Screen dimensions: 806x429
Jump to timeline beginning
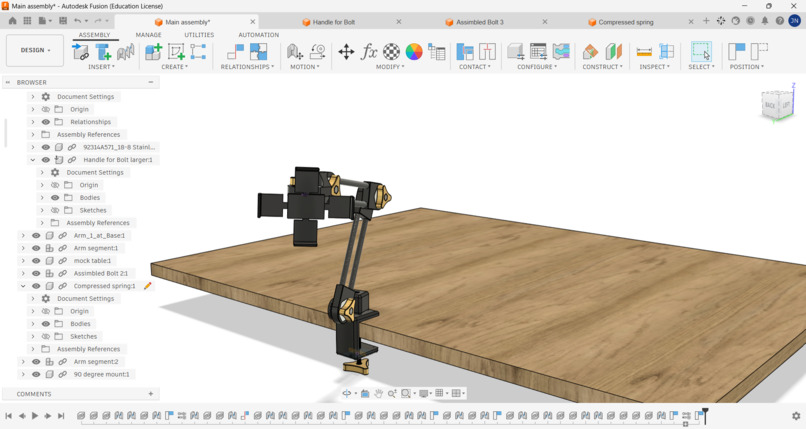click(x=9, y=416)
